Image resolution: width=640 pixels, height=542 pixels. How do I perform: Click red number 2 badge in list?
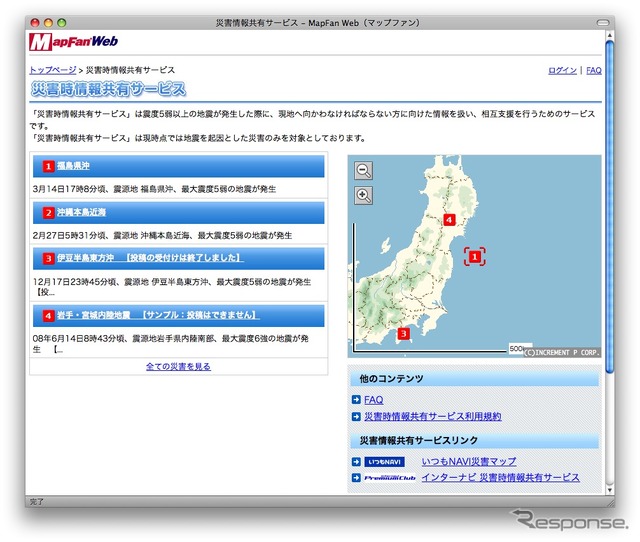(x=48, y=213)
